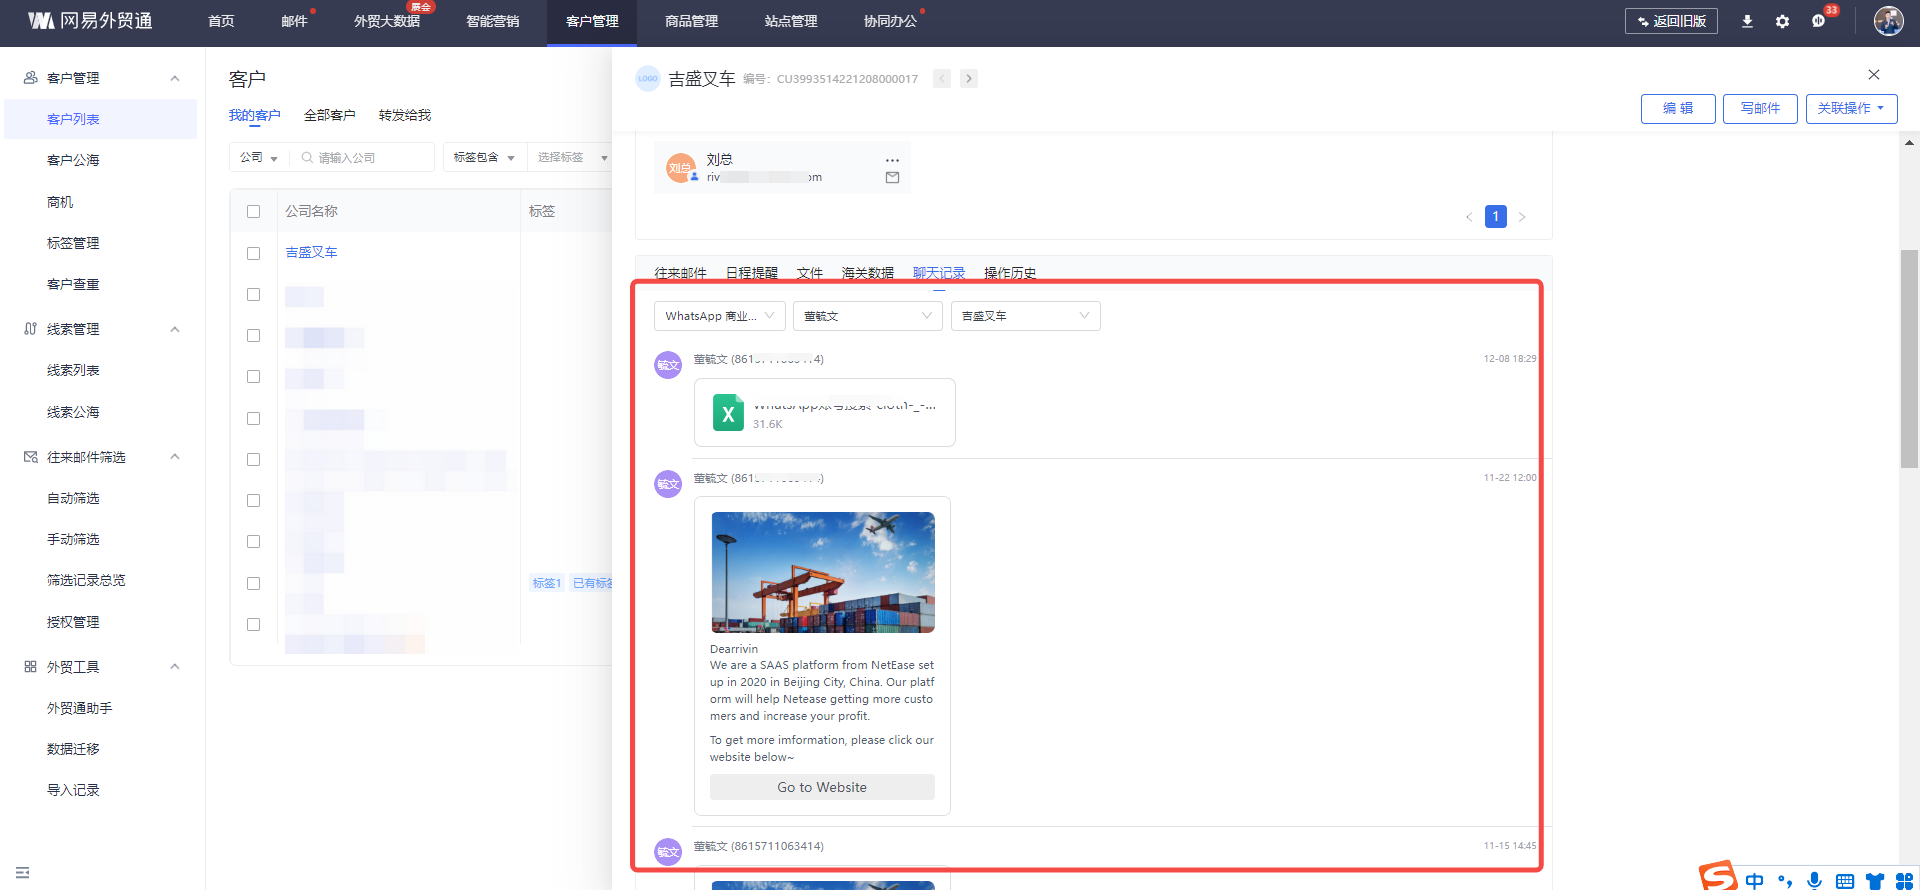Screen dimensions: 1920x890
Task: Check the second customer row checkbox
Action: point(253,295)
